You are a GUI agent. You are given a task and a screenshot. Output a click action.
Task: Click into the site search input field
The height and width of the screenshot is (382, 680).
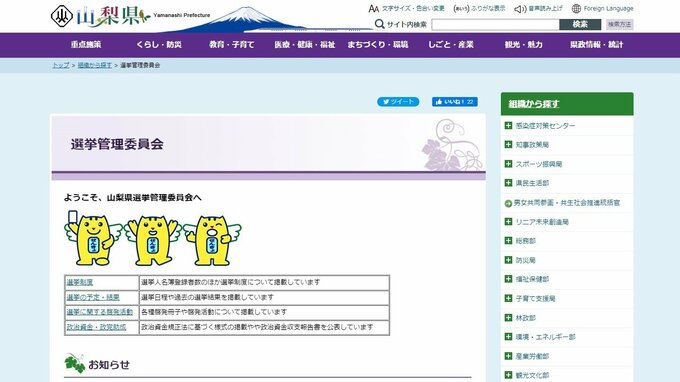(495, 24)
